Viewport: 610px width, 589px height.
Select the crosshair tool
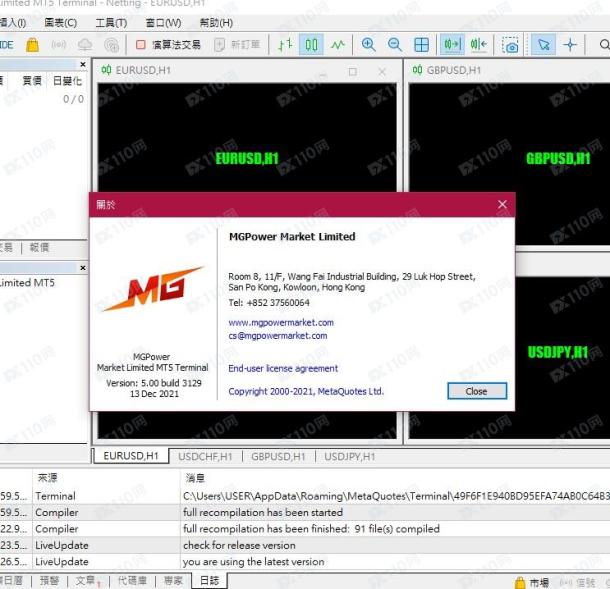coord(570,45)
